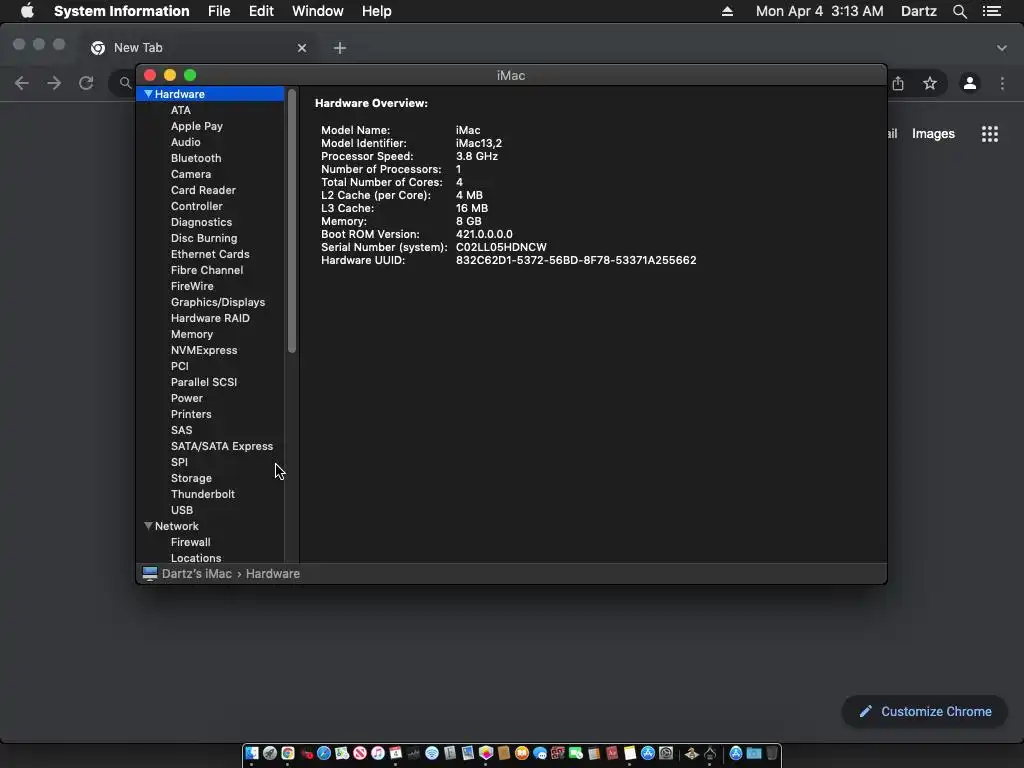Select Camera in the sidebar

click(x=191, y=174)
